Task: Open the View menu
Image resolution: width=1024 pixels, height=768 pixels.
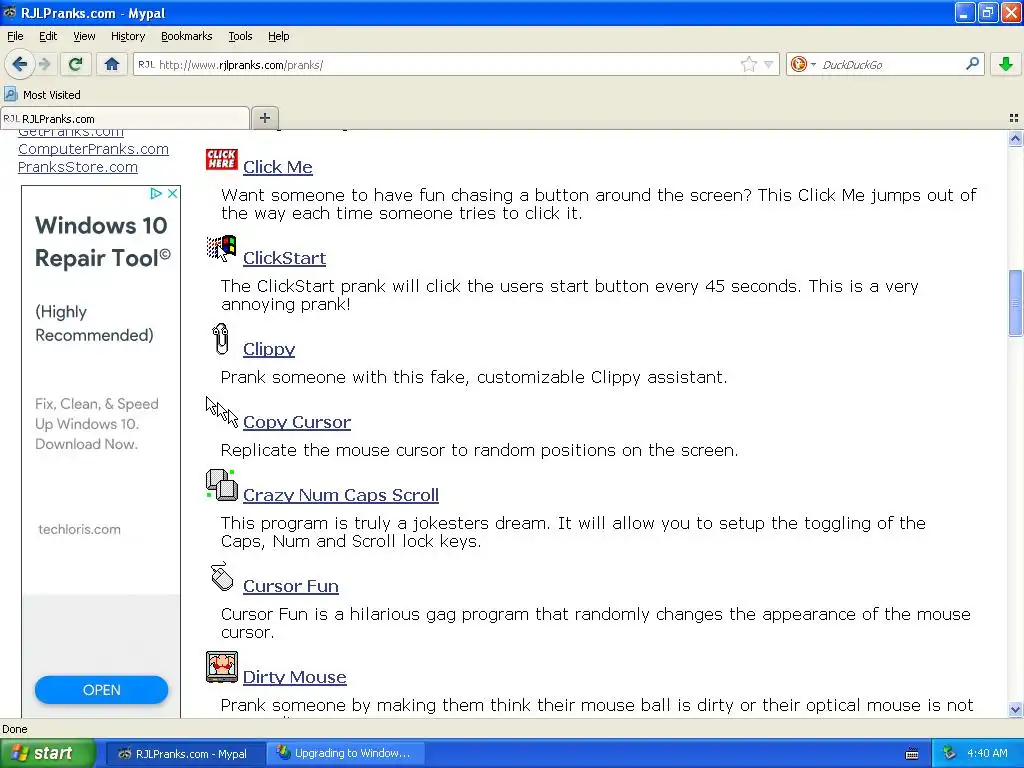Action: pyautogui.click(x=84, y=36)
